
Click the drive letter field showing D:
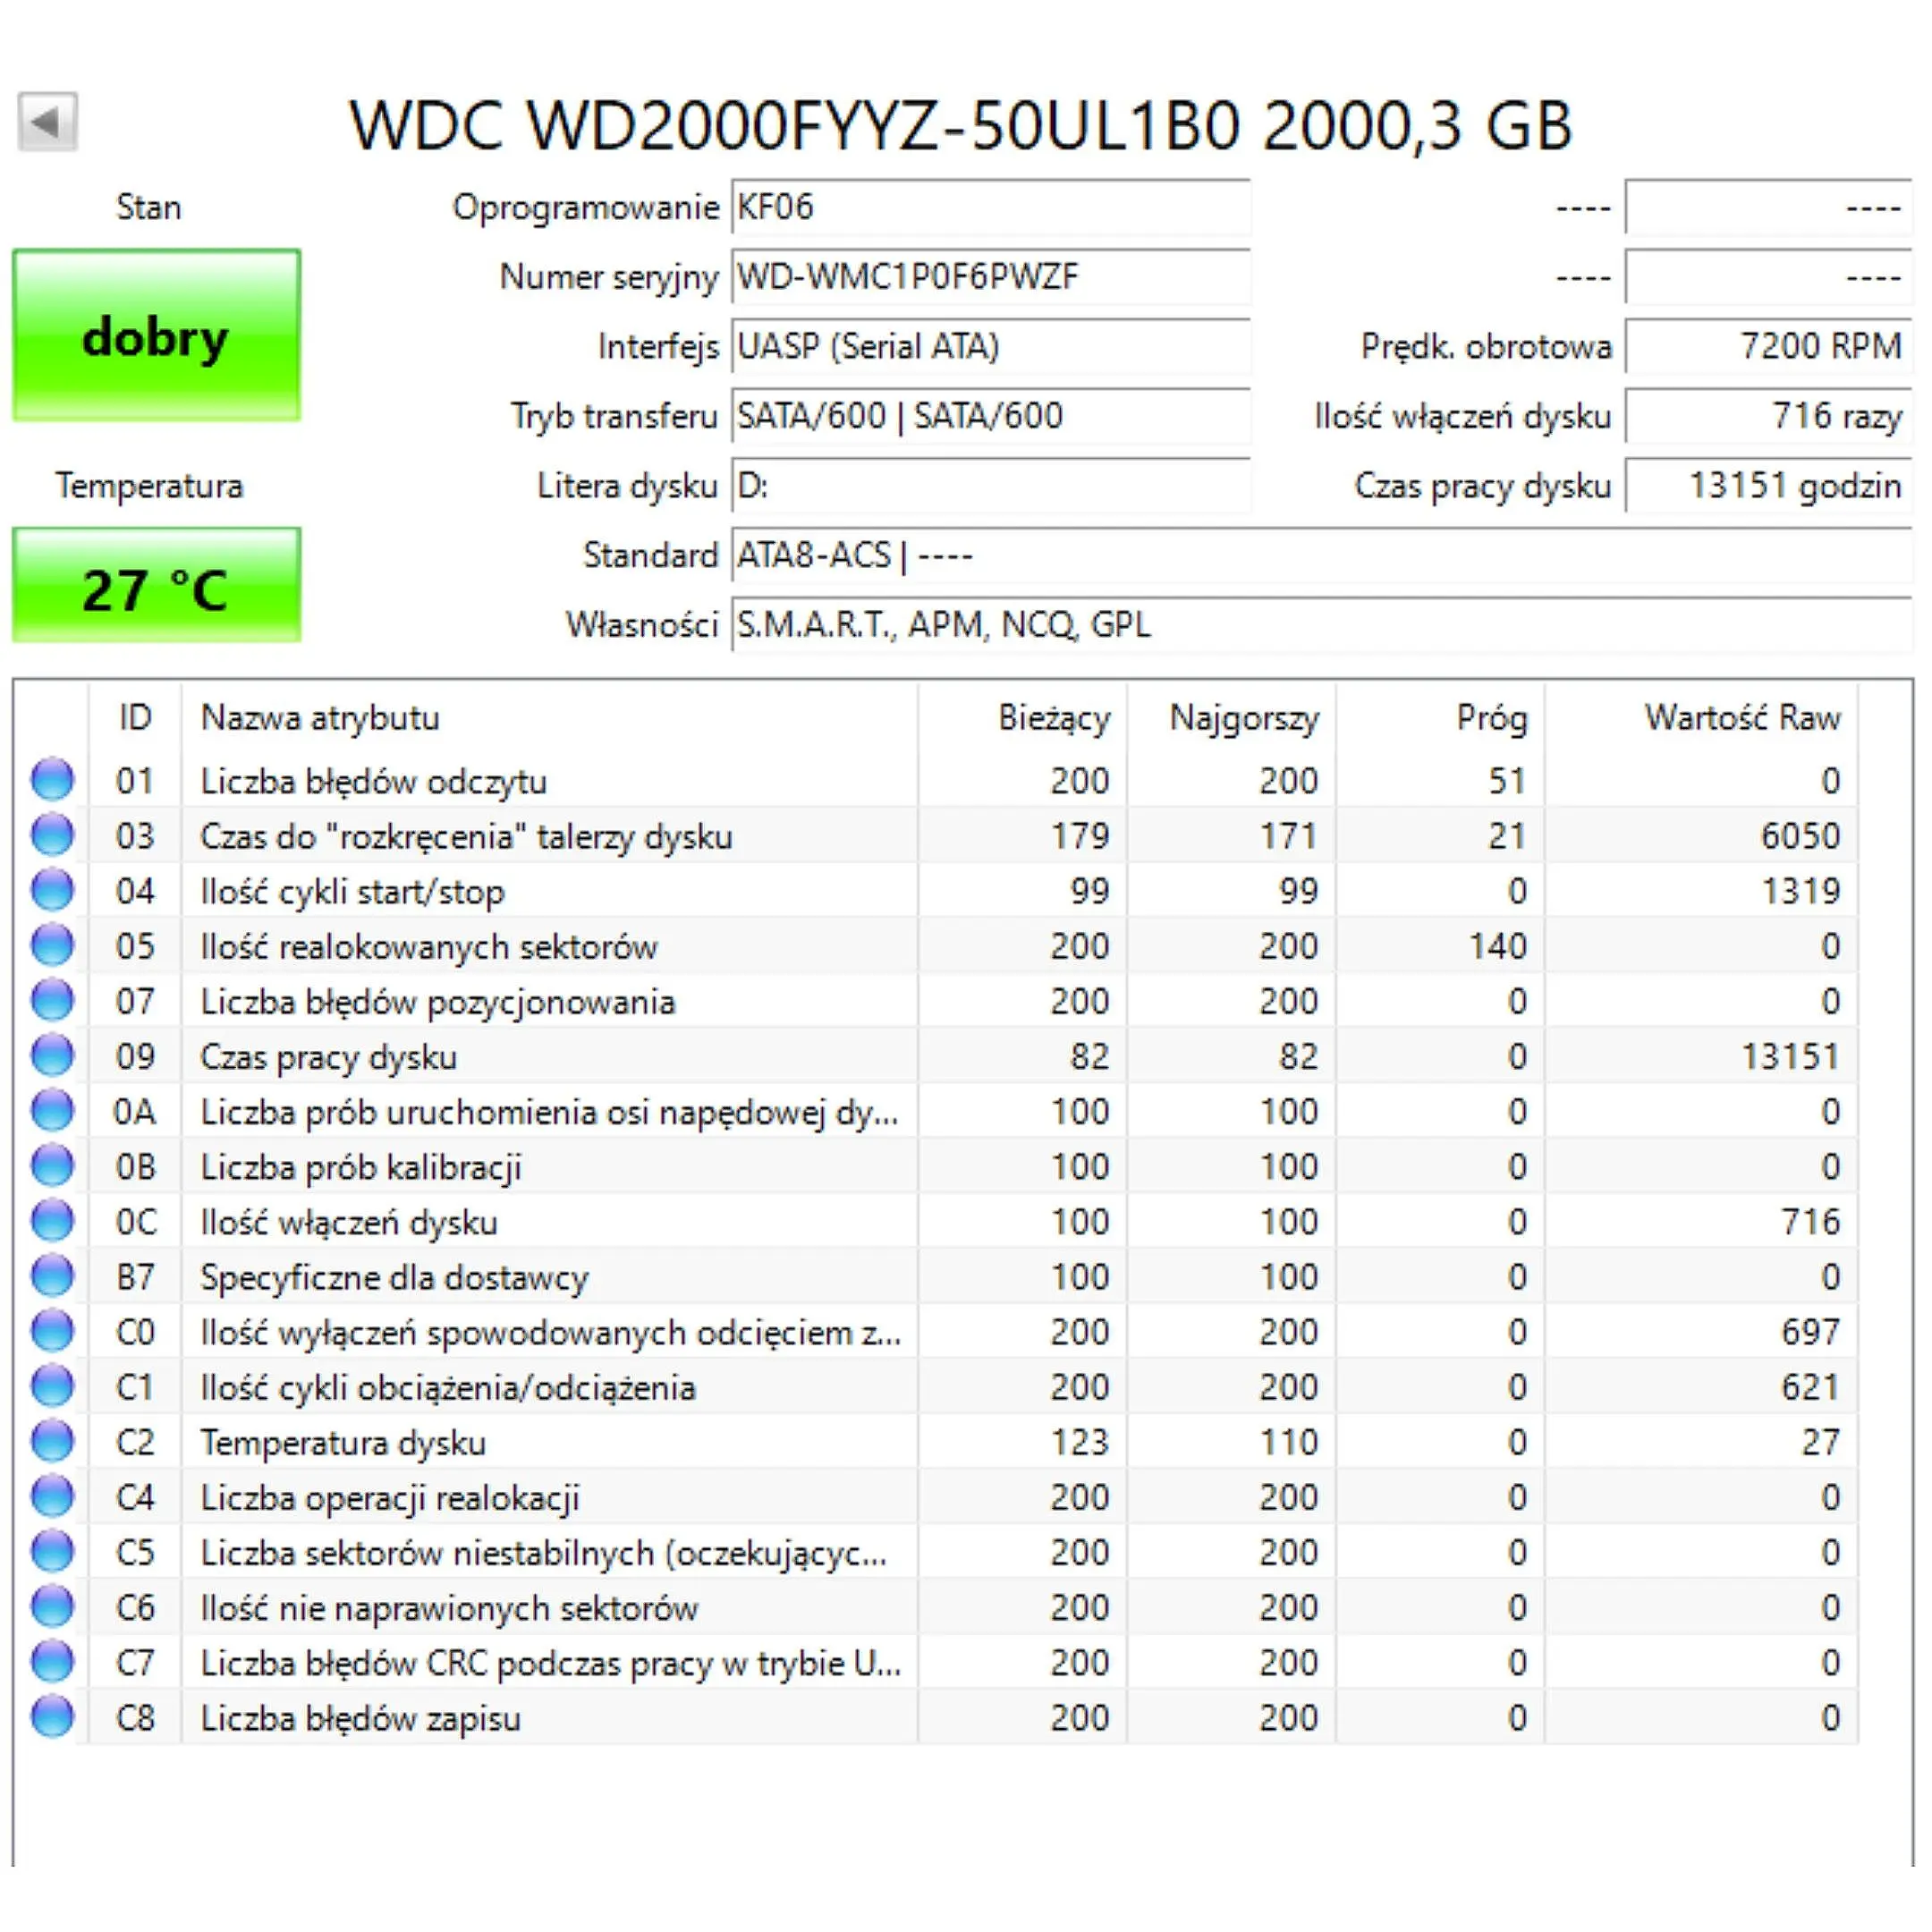pyautogui.click(x=991, y=486)
